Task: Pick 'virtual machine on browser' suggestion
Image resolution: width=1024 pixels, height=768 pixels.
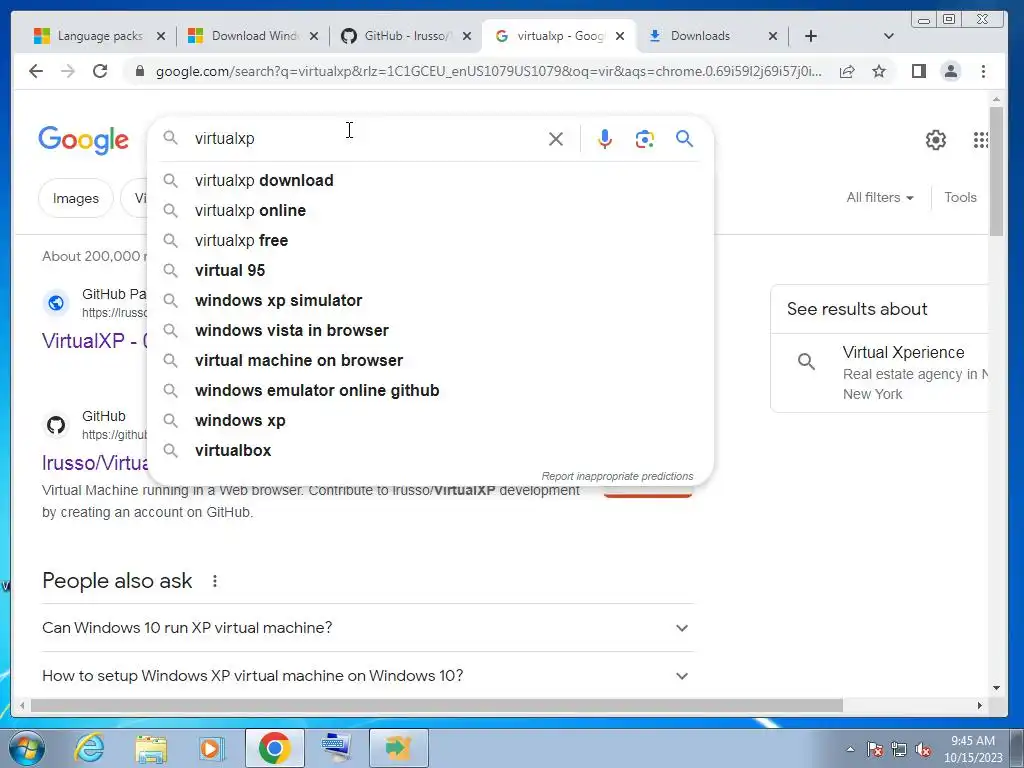Action: 431,360
